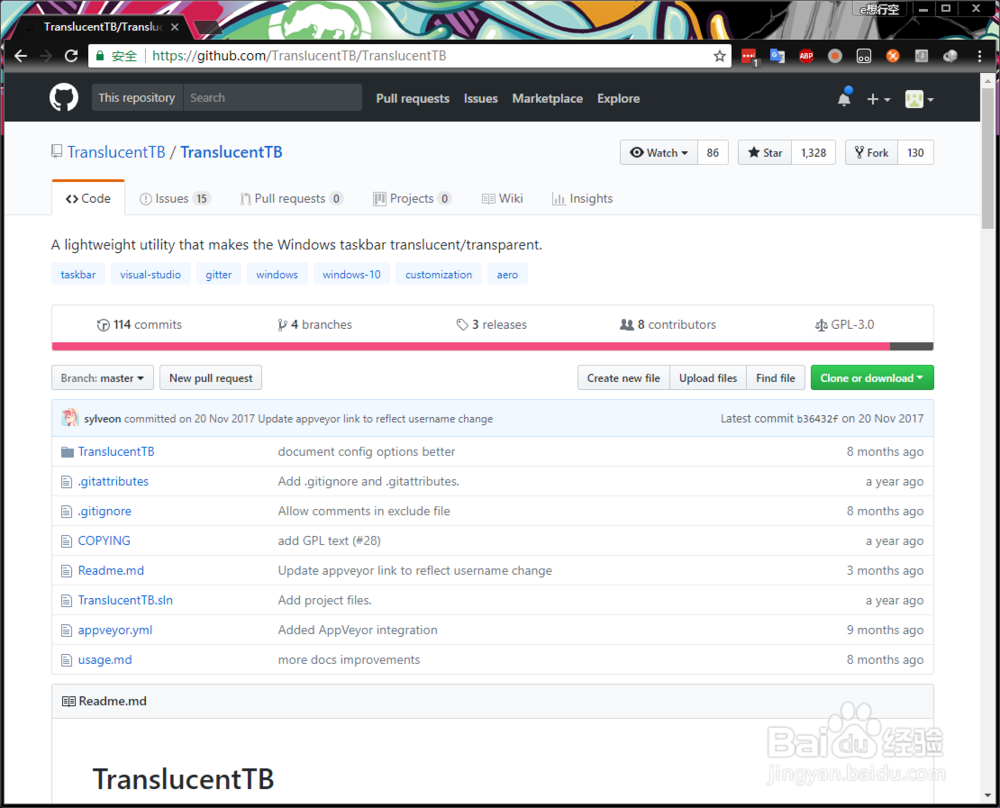Open repository Pull requests tab
The image size is (1000, 808).
click(291, 198)
